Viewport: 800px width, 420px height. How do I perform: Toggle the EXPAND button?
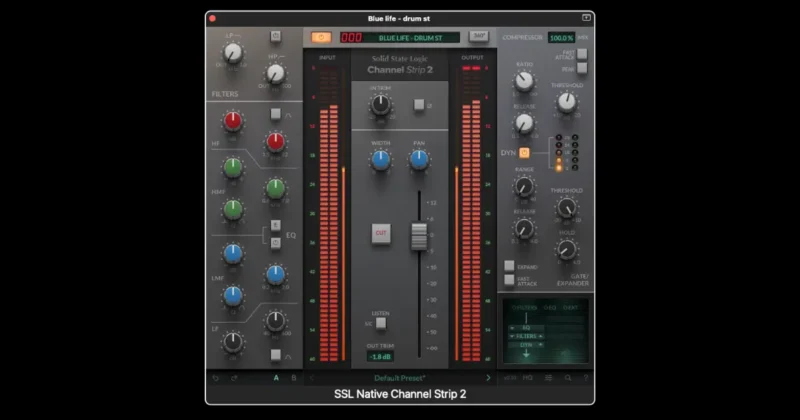(x=509, y=266)
